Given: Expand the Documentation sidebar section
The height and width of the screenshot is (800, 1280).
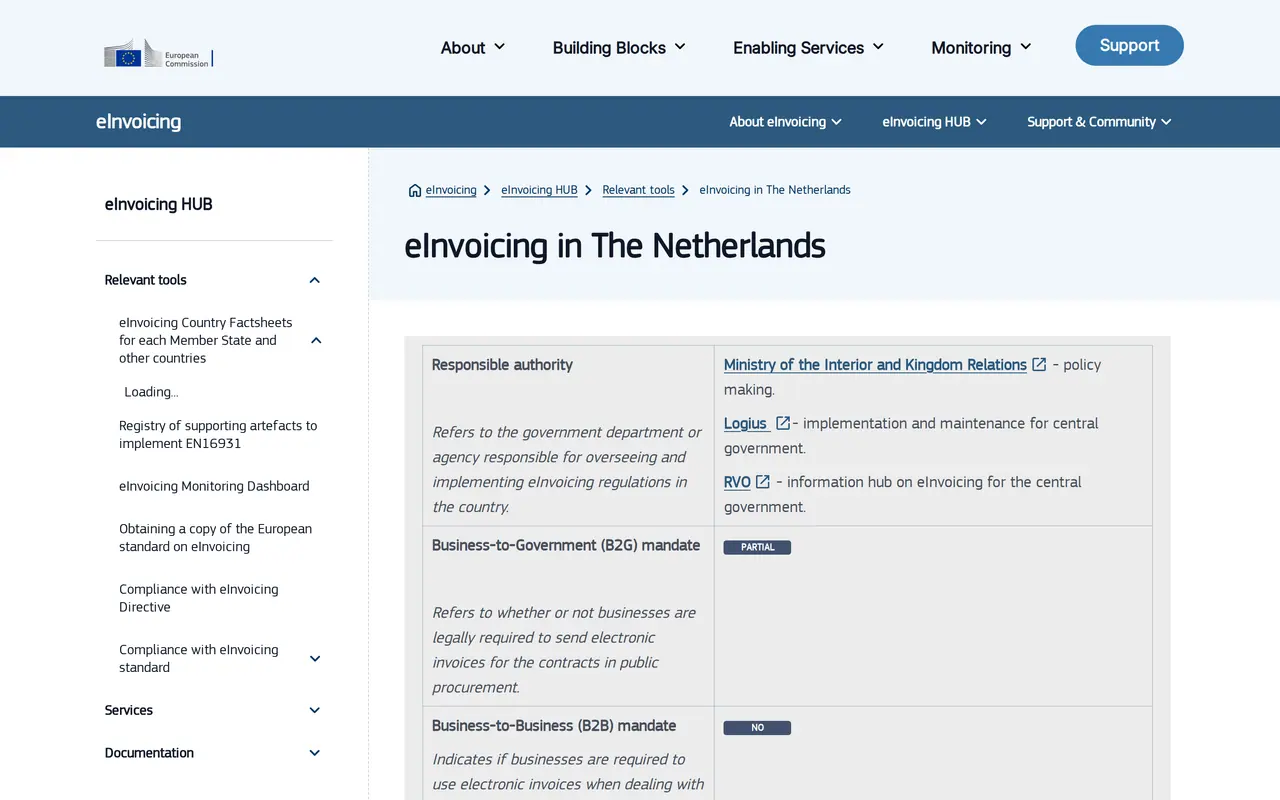Looking at the screenshot, I should pyautogui.click(x=314, y=753).
